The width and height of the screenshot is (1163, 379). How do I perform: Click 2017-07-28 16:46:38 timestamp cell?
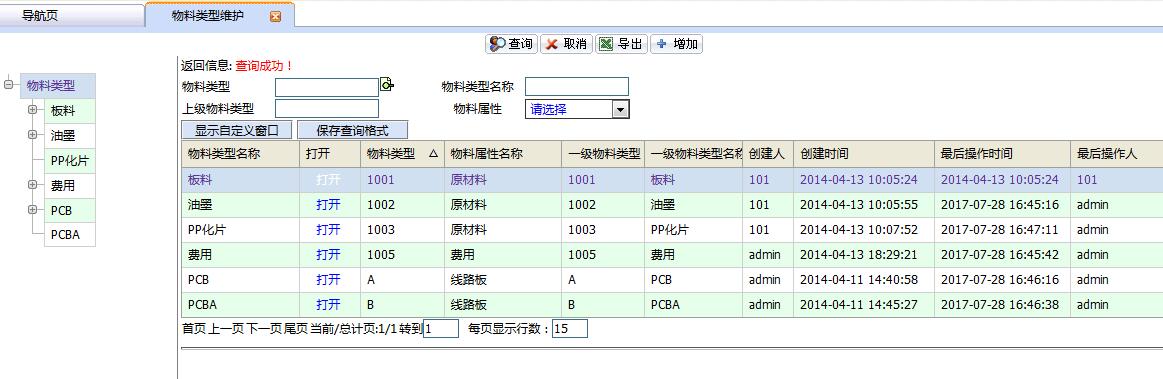(x=1002, y=305)
